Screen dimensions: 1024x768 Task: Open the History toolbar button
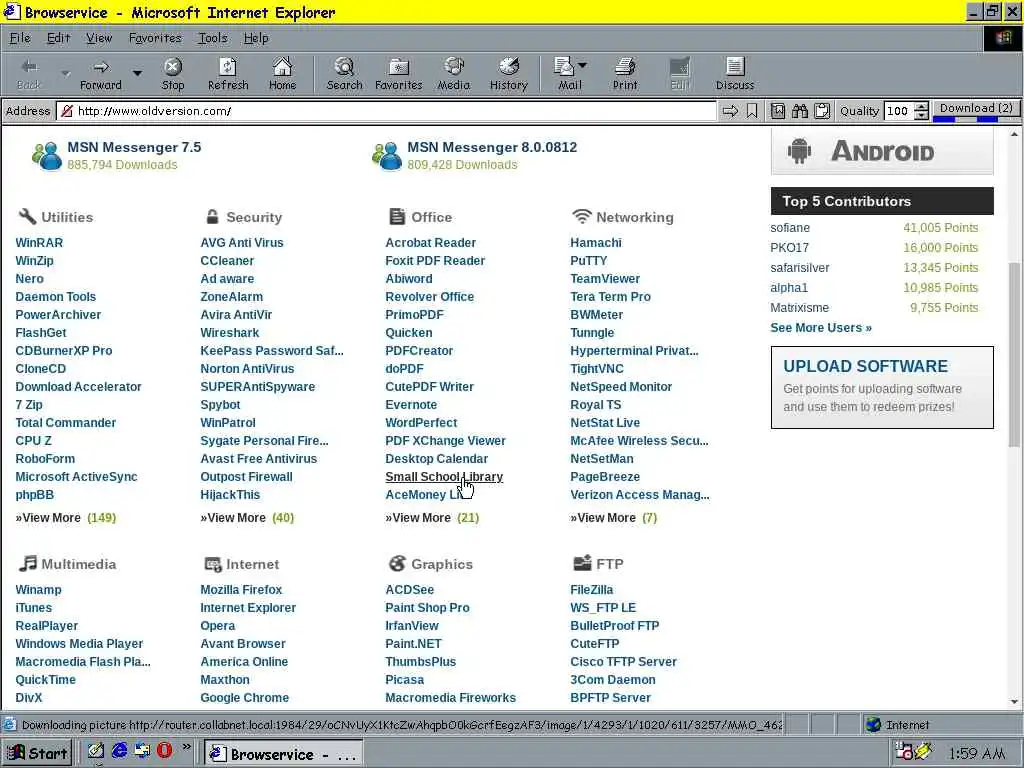(x=509, y=74)
